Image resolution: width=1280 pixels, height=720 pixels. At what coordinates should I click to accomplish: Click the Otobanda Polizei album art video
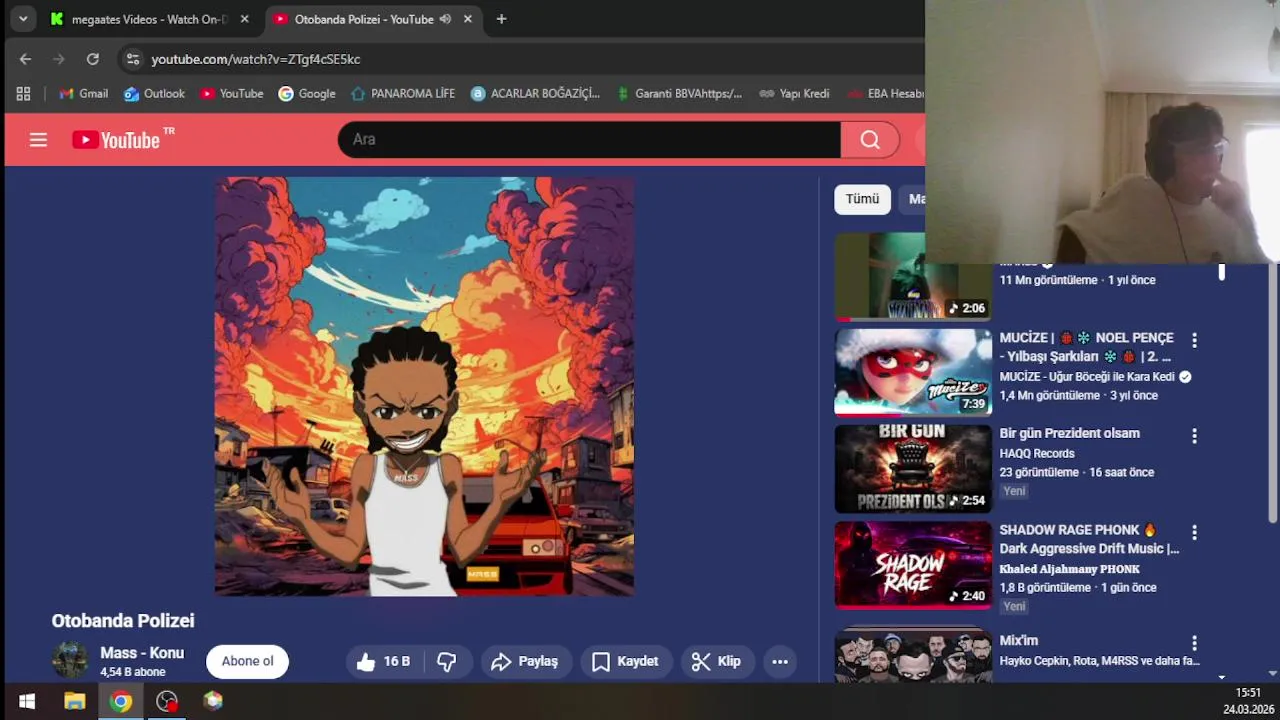(x=424, y=386)
